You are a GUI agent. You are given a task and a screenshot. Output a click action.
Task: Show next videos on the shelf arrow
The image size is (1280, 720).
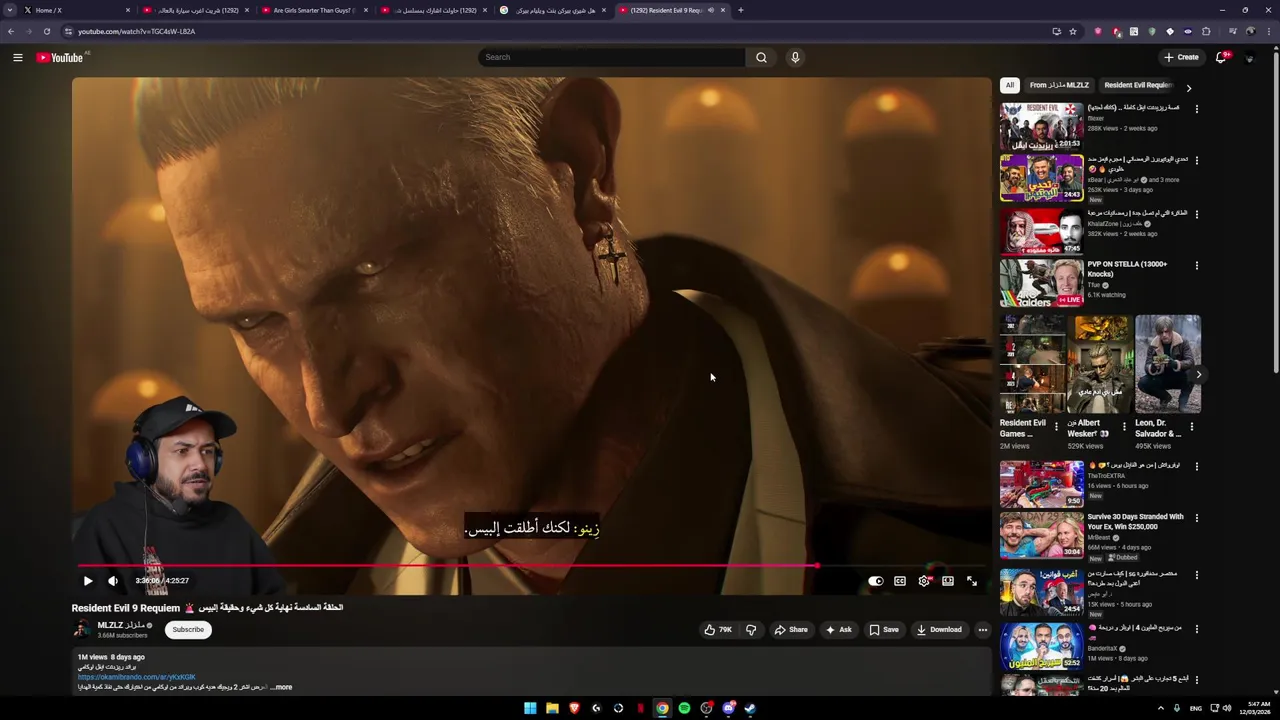click(x=1199, y=375)
